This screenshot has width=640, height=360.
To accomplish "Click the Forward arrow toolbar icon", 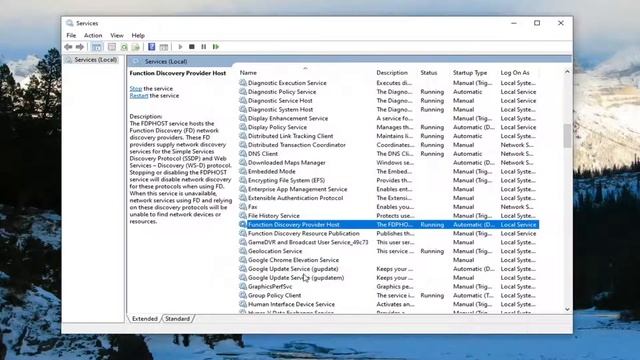I will (x=80, y=47).
